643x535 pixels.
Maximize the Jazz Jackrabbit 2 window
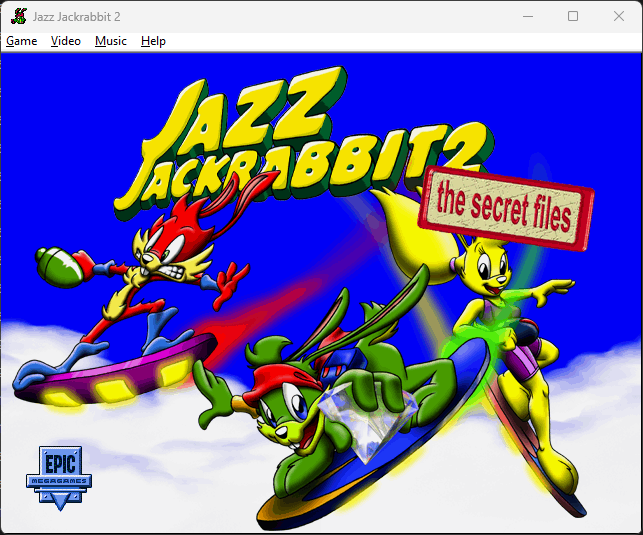[573, 16]
